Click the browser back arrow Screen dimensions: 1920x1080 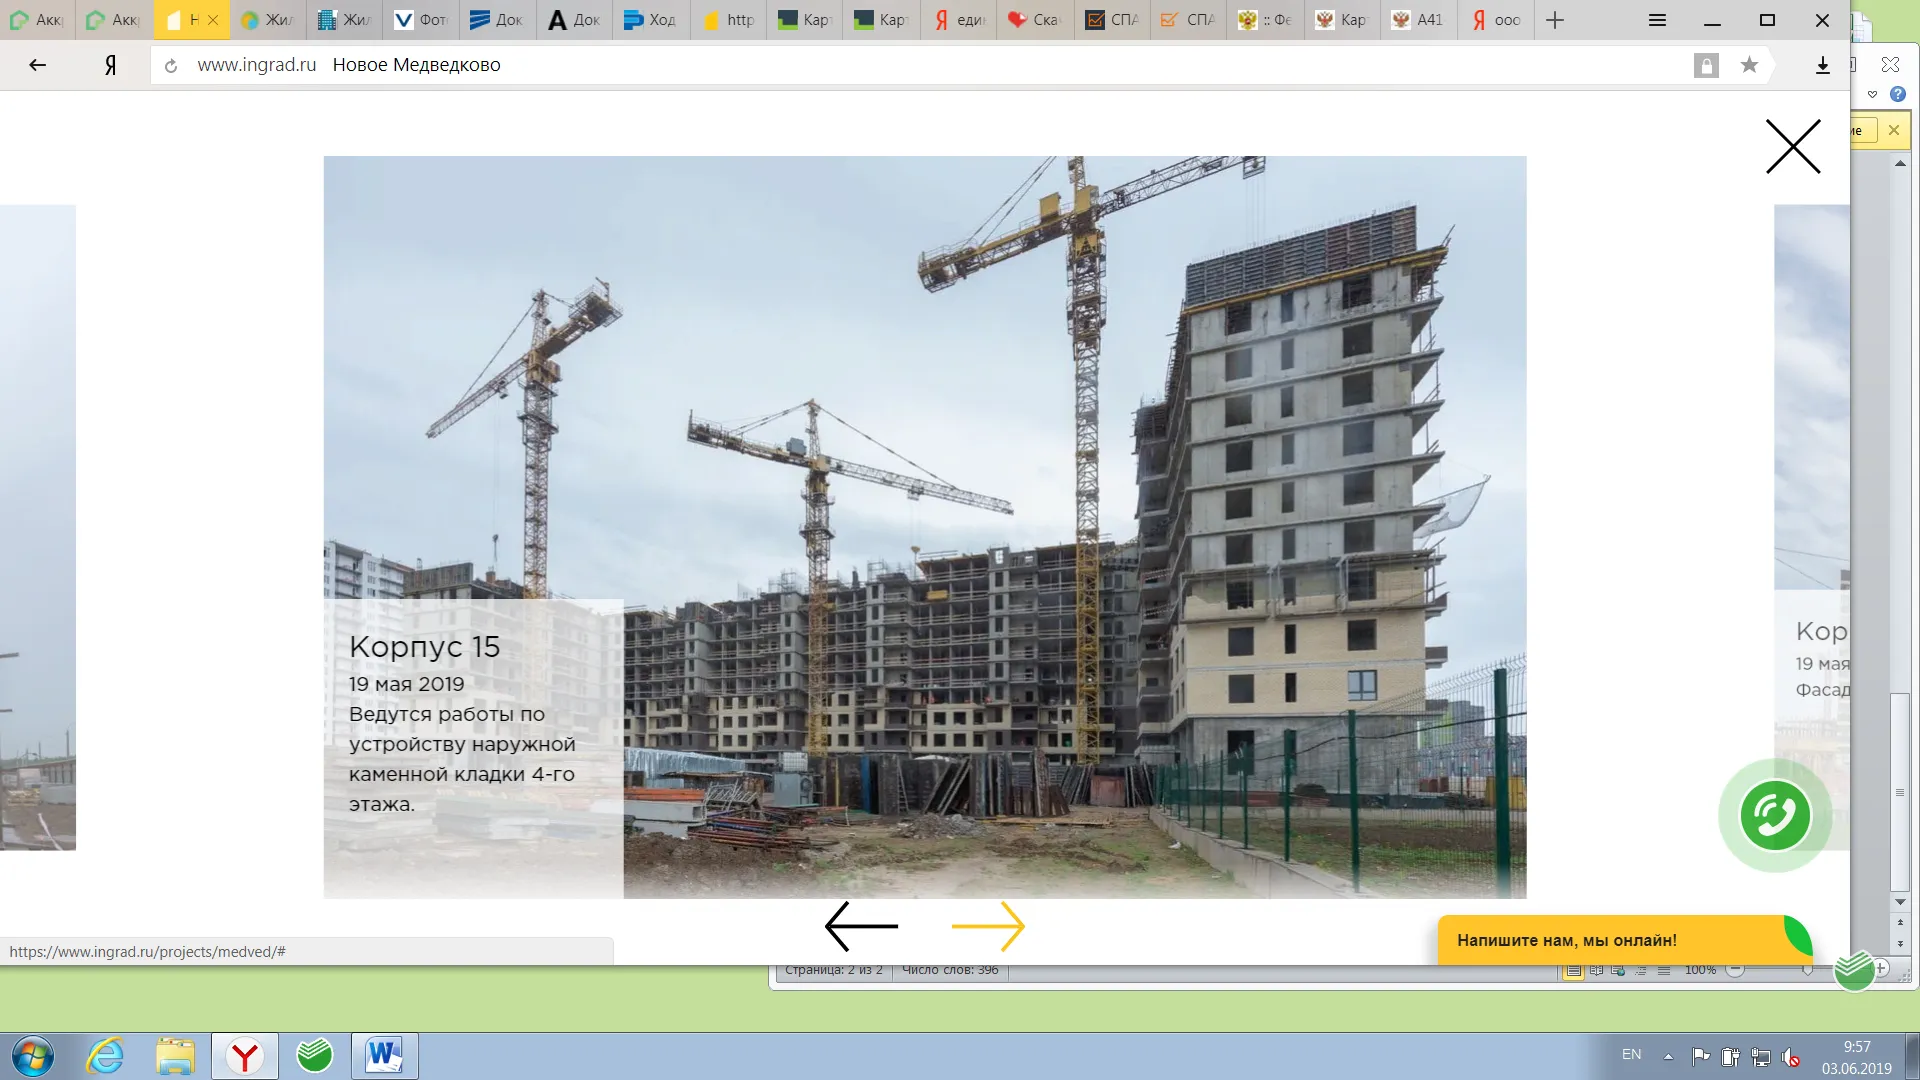pyautogui.click(x=38, y=65)
